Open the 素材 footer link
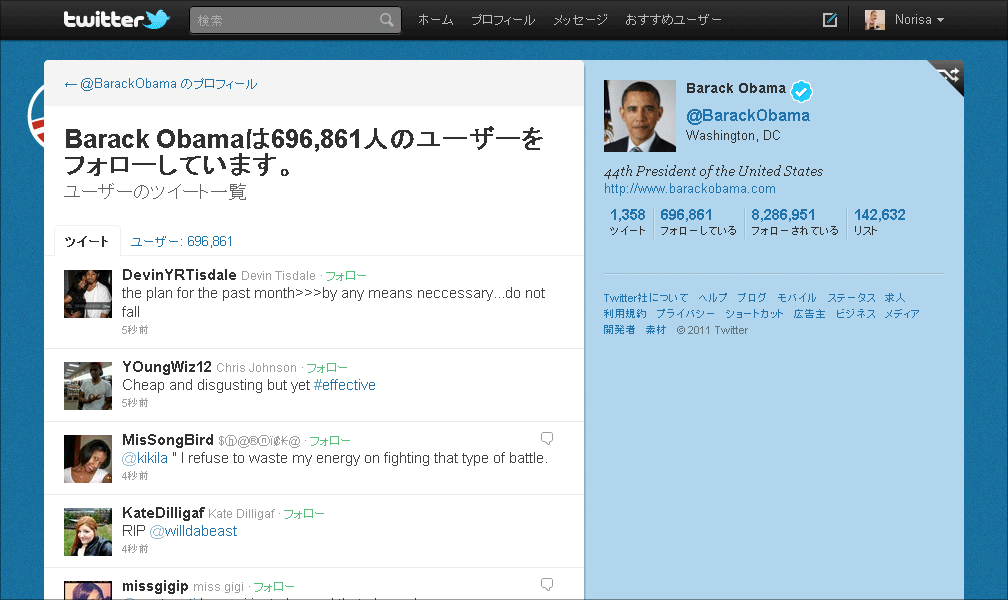Screen dimensions: 1008x600 pos(656,330)
